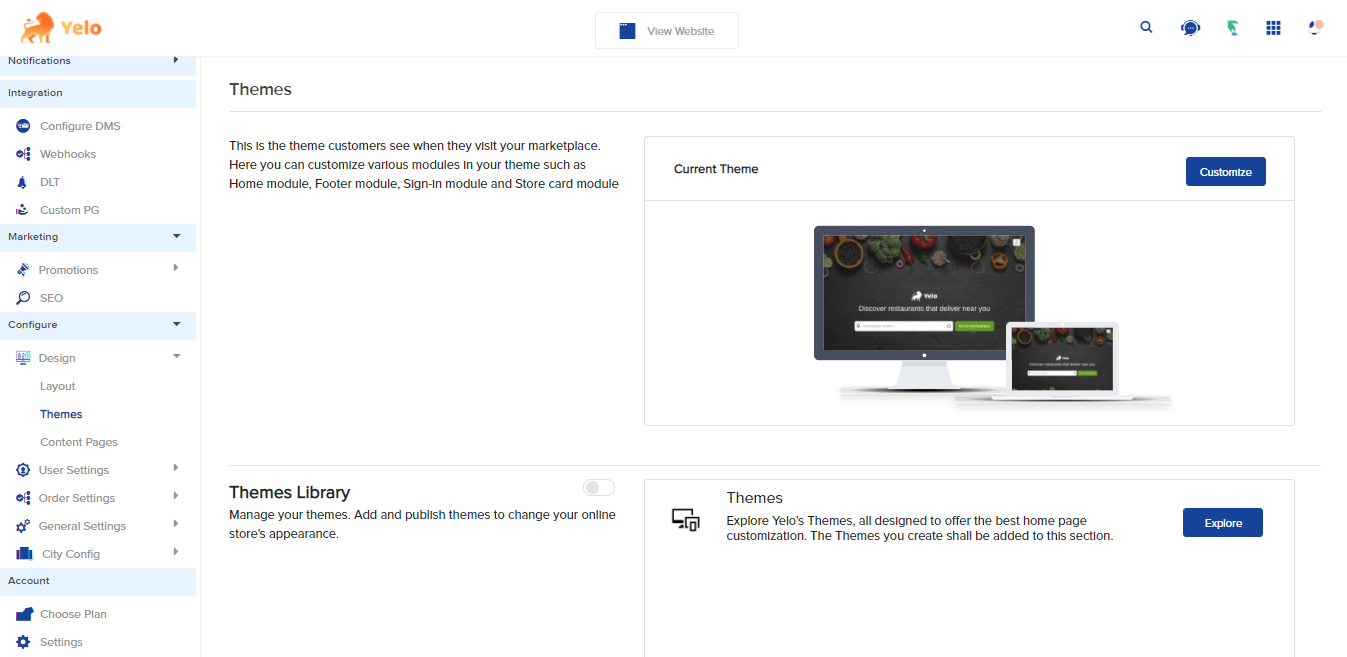Click the Explore themes button

1222,523
